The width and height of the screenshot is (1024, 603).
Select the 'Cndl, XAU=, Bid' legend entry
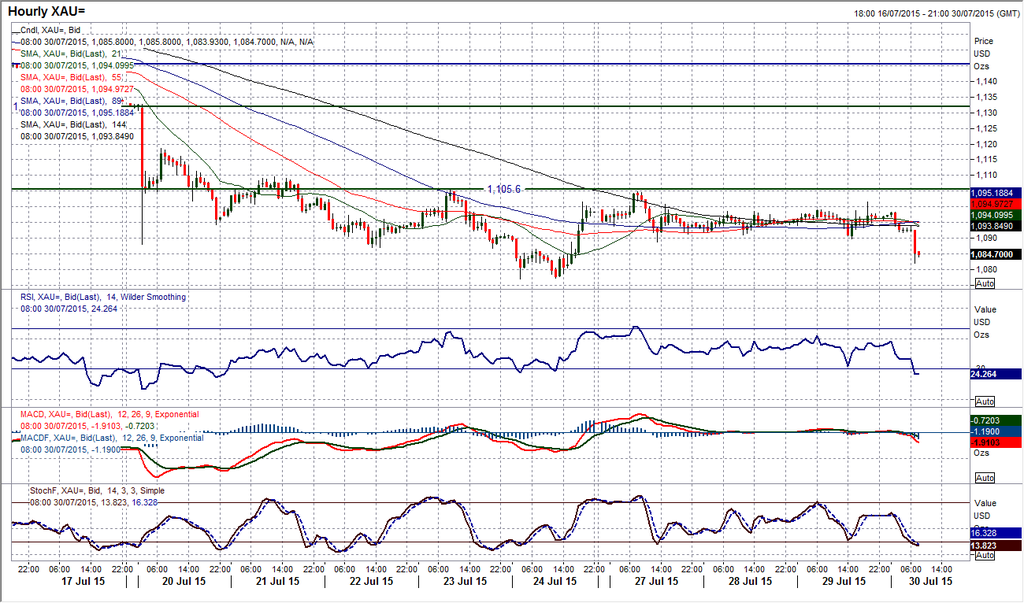point(50,30)
